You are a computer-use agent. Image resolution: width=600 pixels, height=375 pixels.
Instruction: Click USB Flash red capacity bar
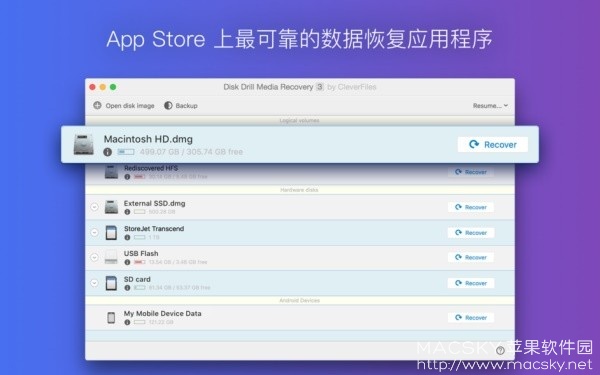point(140,262)
